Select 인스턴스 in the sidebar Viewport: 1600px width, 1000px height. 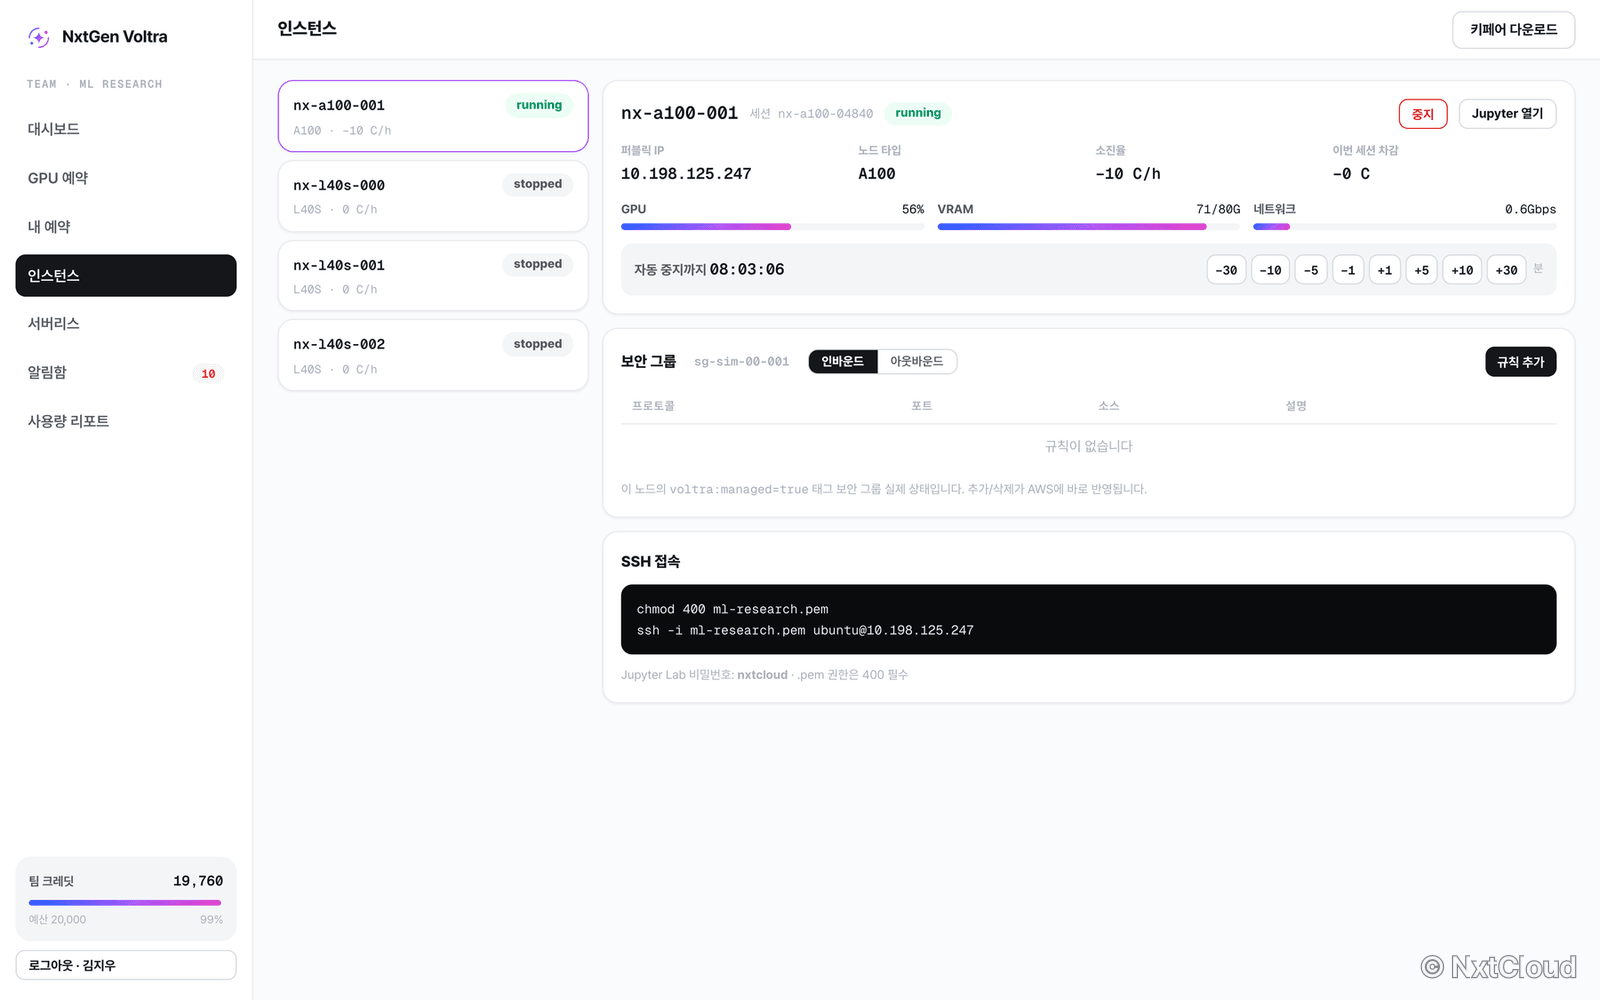pos(126,275)
